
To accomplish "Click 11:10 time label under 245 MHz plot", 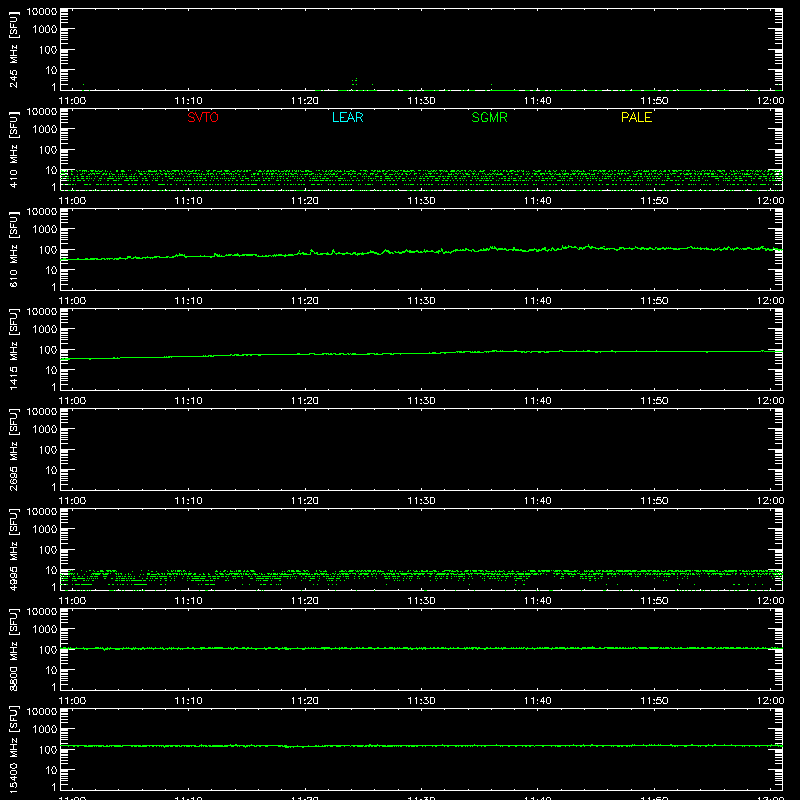I will (188, 101).
